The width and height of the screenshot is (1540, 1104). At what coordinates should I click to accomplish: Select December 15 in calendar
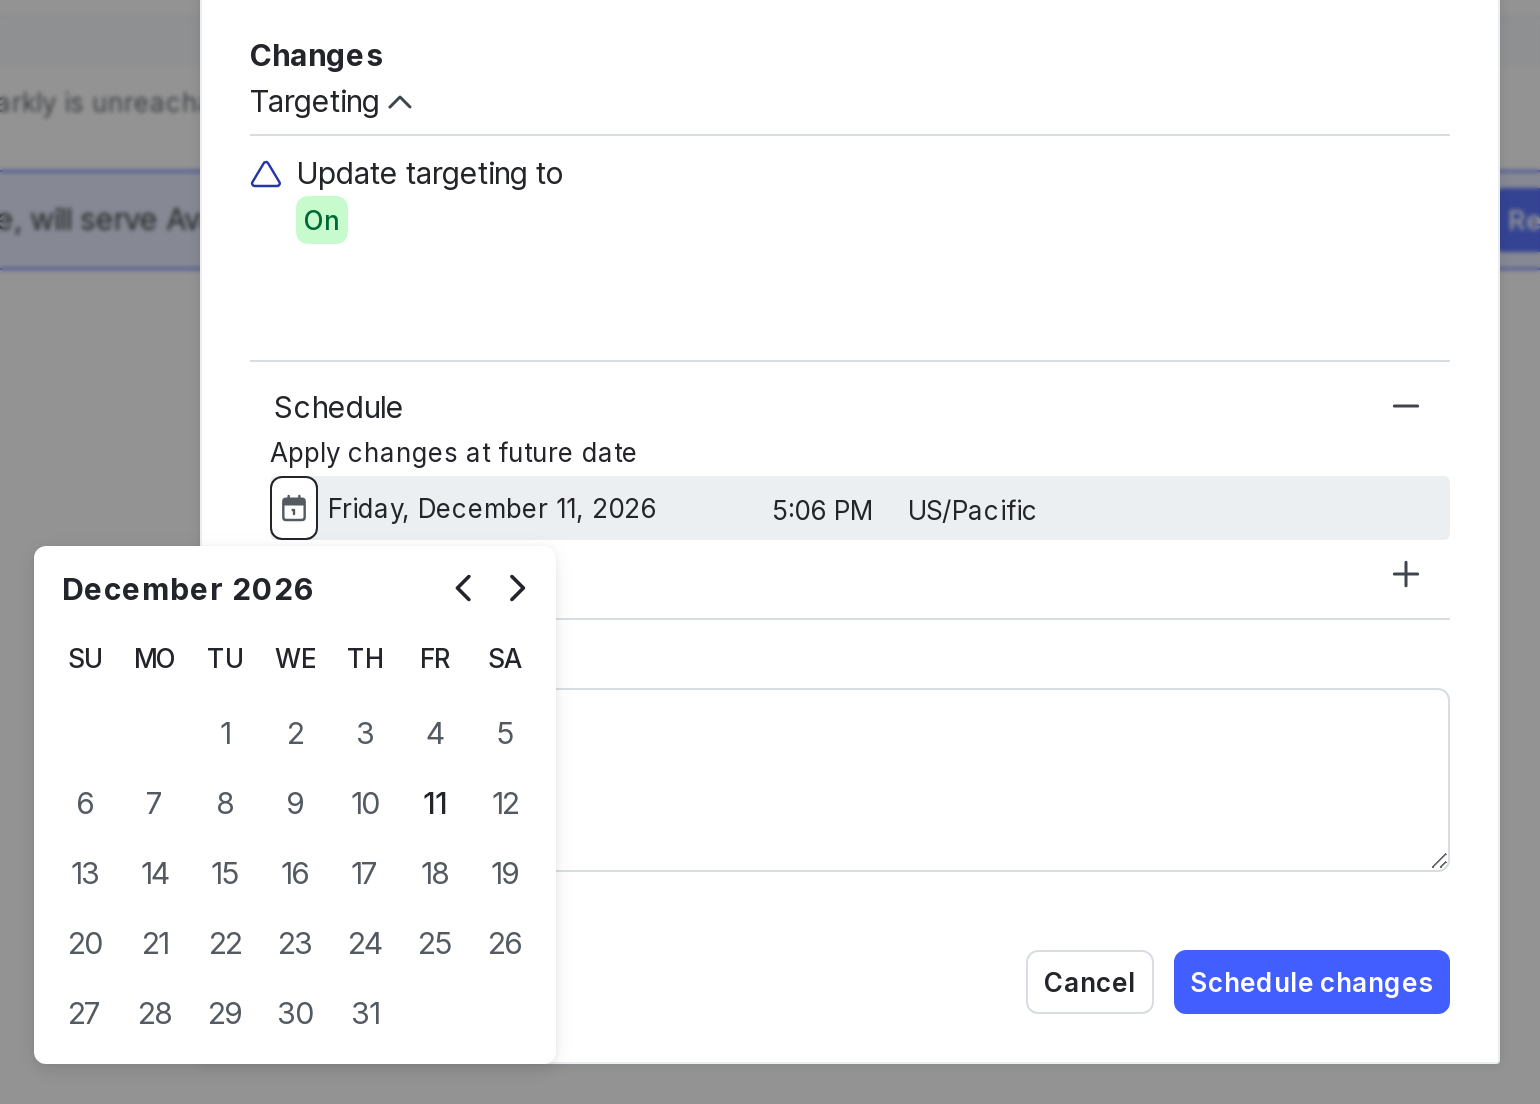pyautogui.click(x=226, y=874)
